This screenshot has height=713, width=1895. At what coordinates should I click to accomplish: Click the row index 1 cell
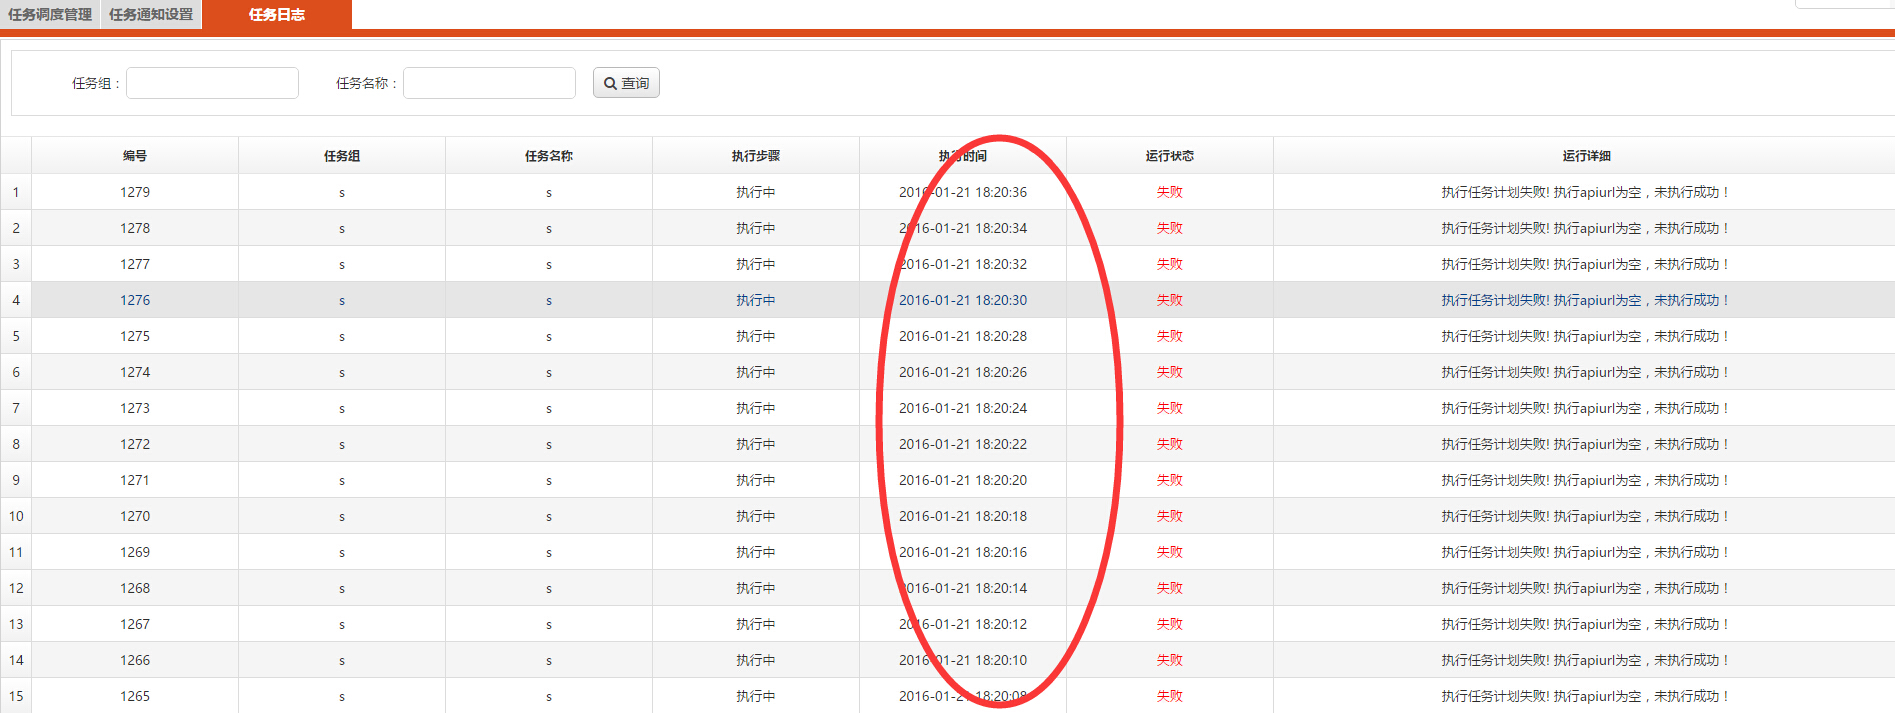16,192
